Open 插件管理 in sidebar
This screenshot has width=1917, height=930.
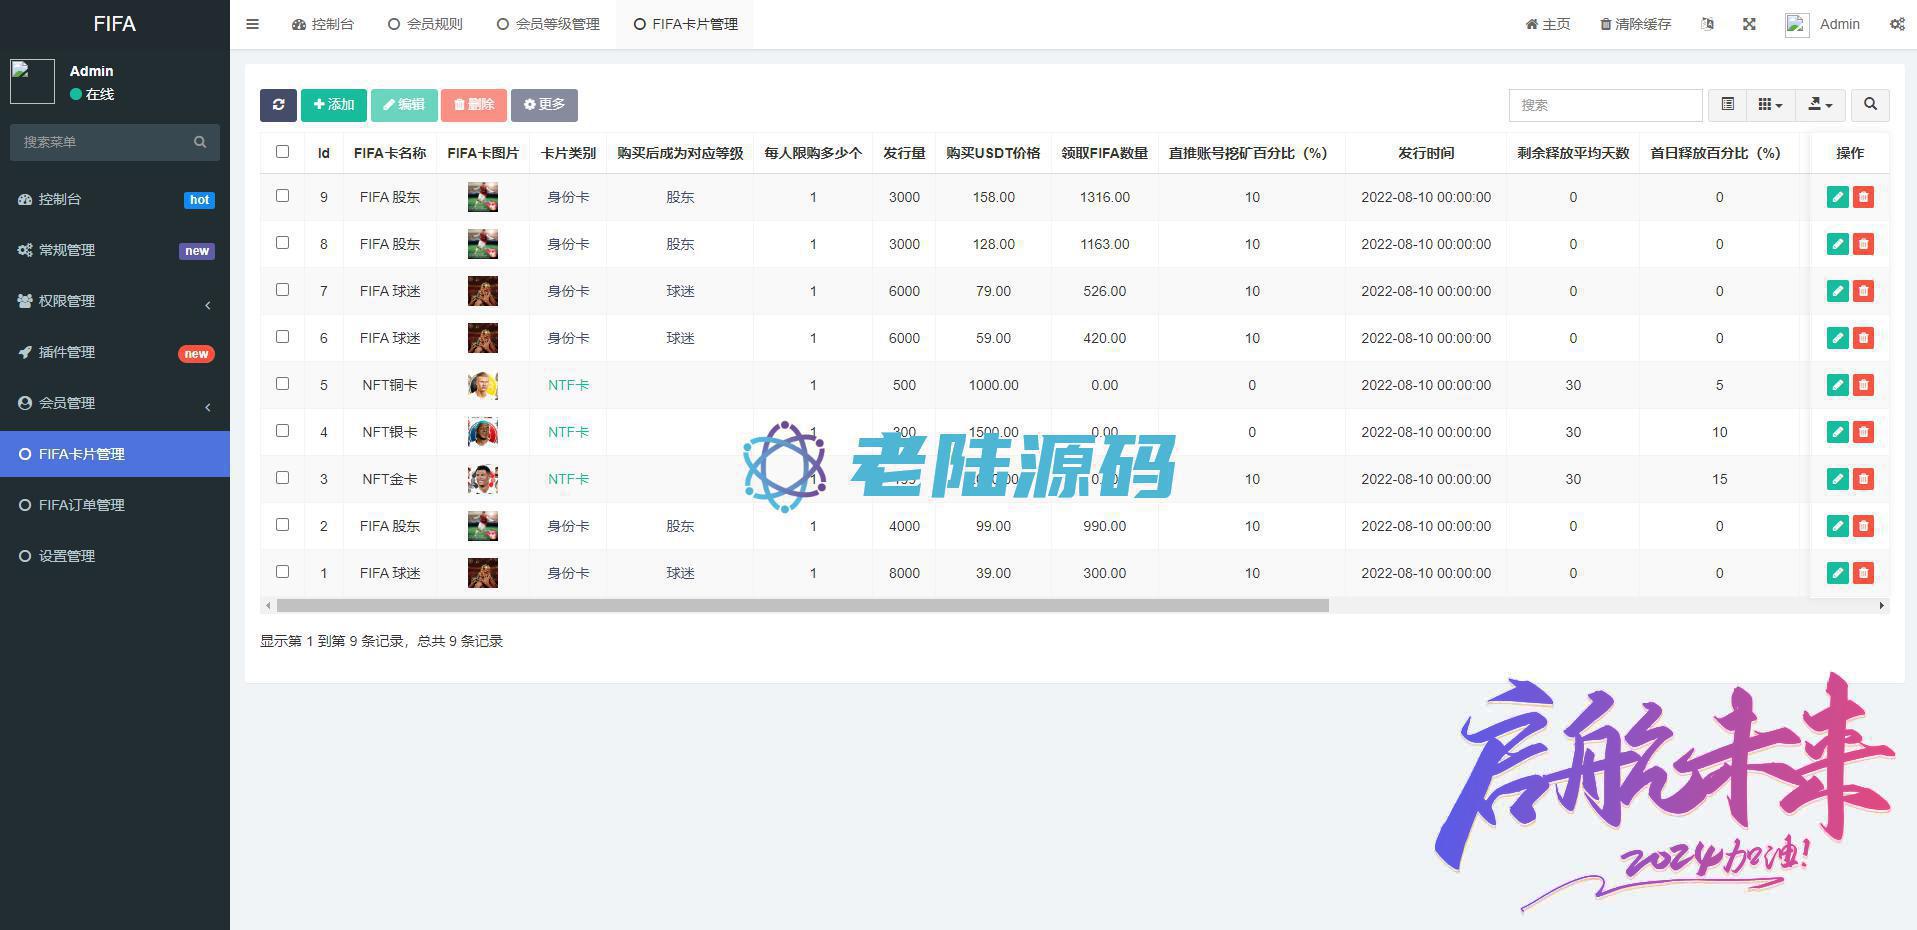pos(115,352)
